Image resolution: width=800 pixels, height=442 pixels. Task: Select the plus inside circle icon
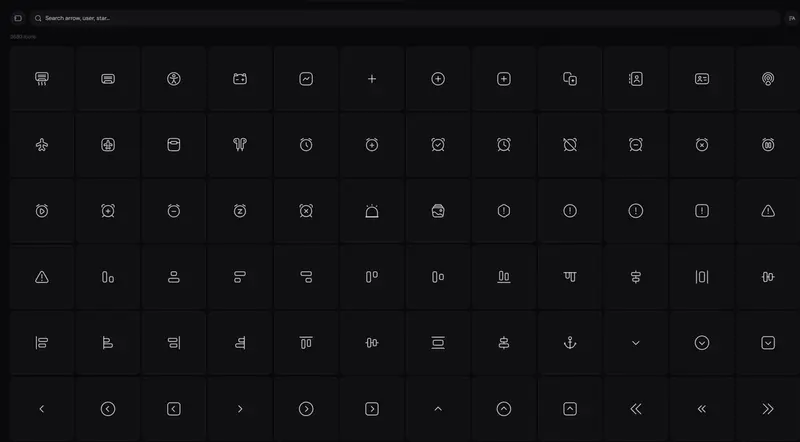click(x=438, y=79)
